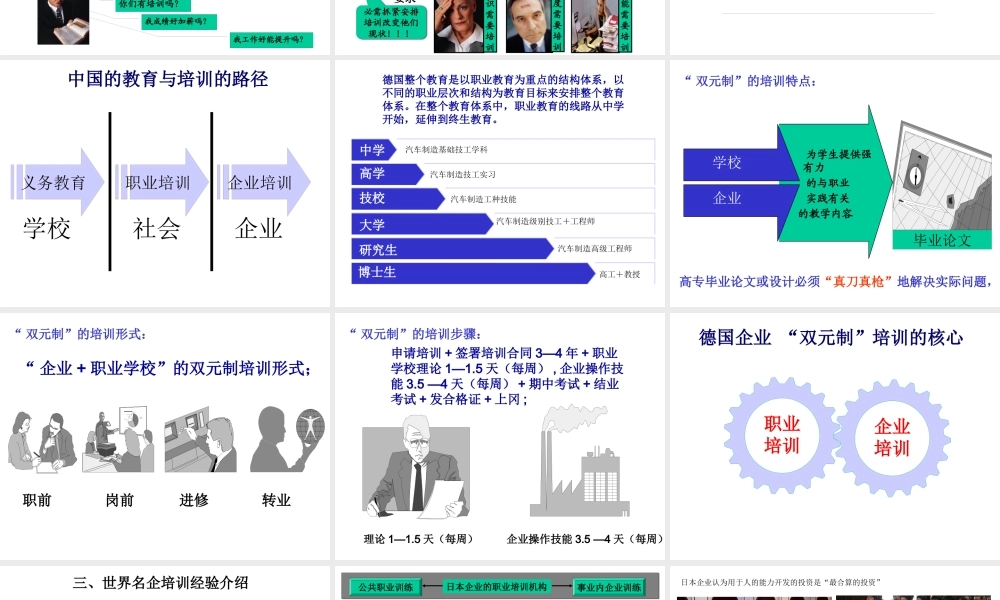Select the caption 理论 1—1.5 天(每周)
This screenshot has width=1000, height=600.
pos(420,539)
